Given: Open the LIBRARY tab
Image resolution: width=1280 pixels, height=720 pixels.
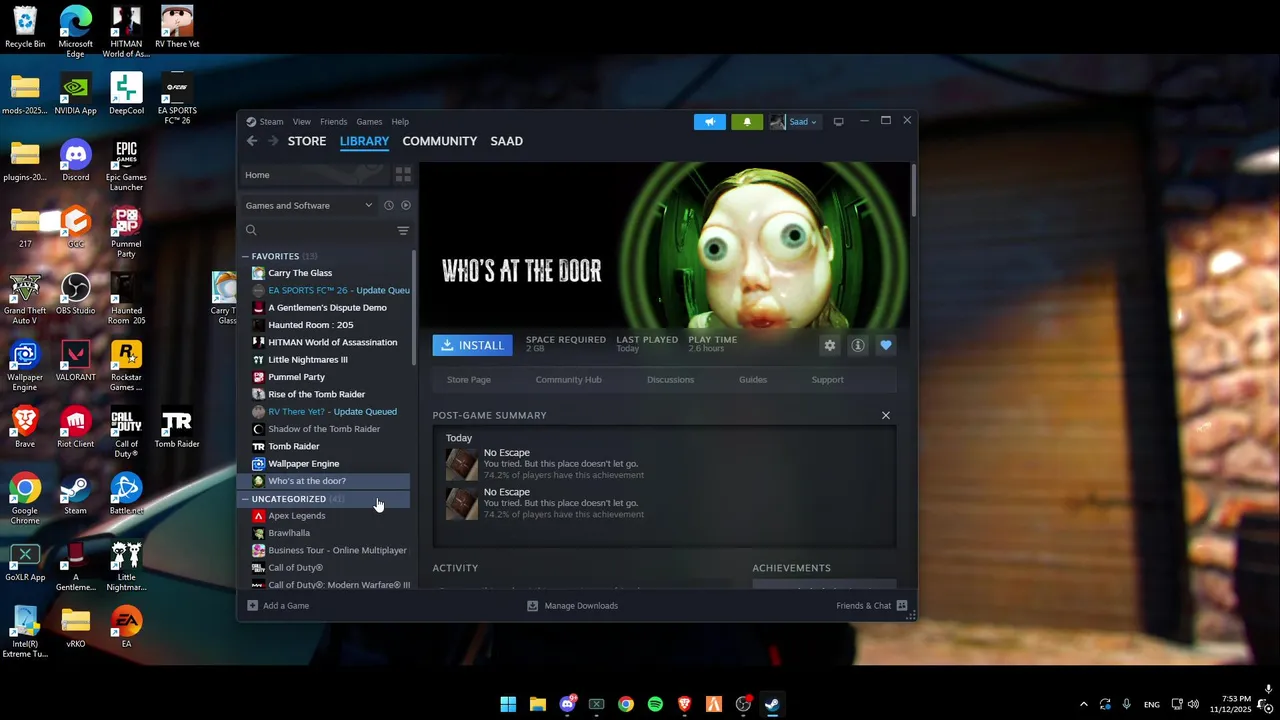Looking at the screenshot, I should tap(364, 141).
